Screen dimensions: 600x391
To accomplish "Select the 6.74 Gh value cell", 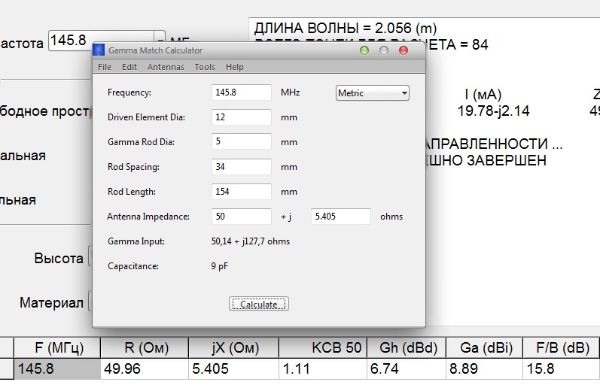I will 406,369.
